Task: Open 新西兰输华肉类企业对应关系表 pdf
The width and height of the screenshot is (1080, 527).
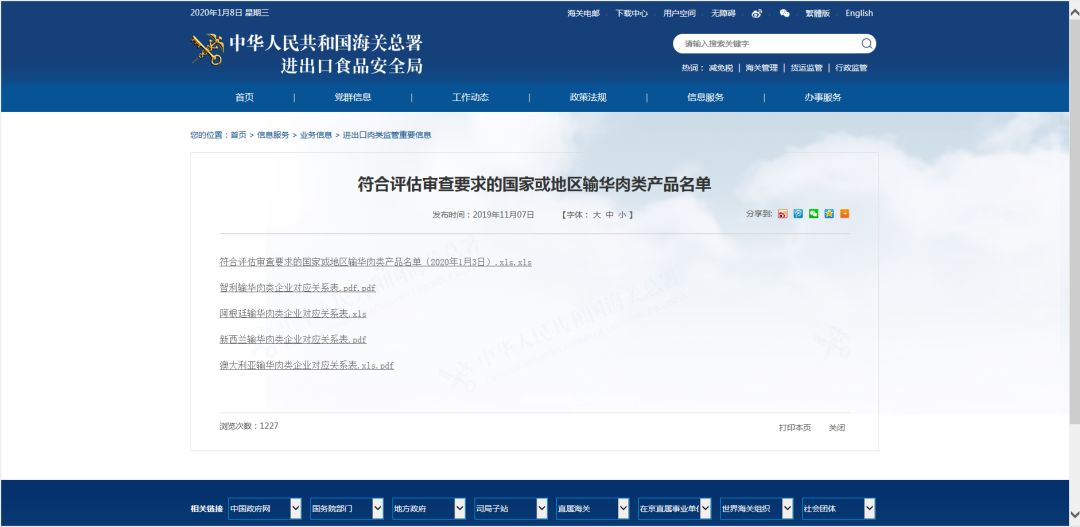Action: 293,340
